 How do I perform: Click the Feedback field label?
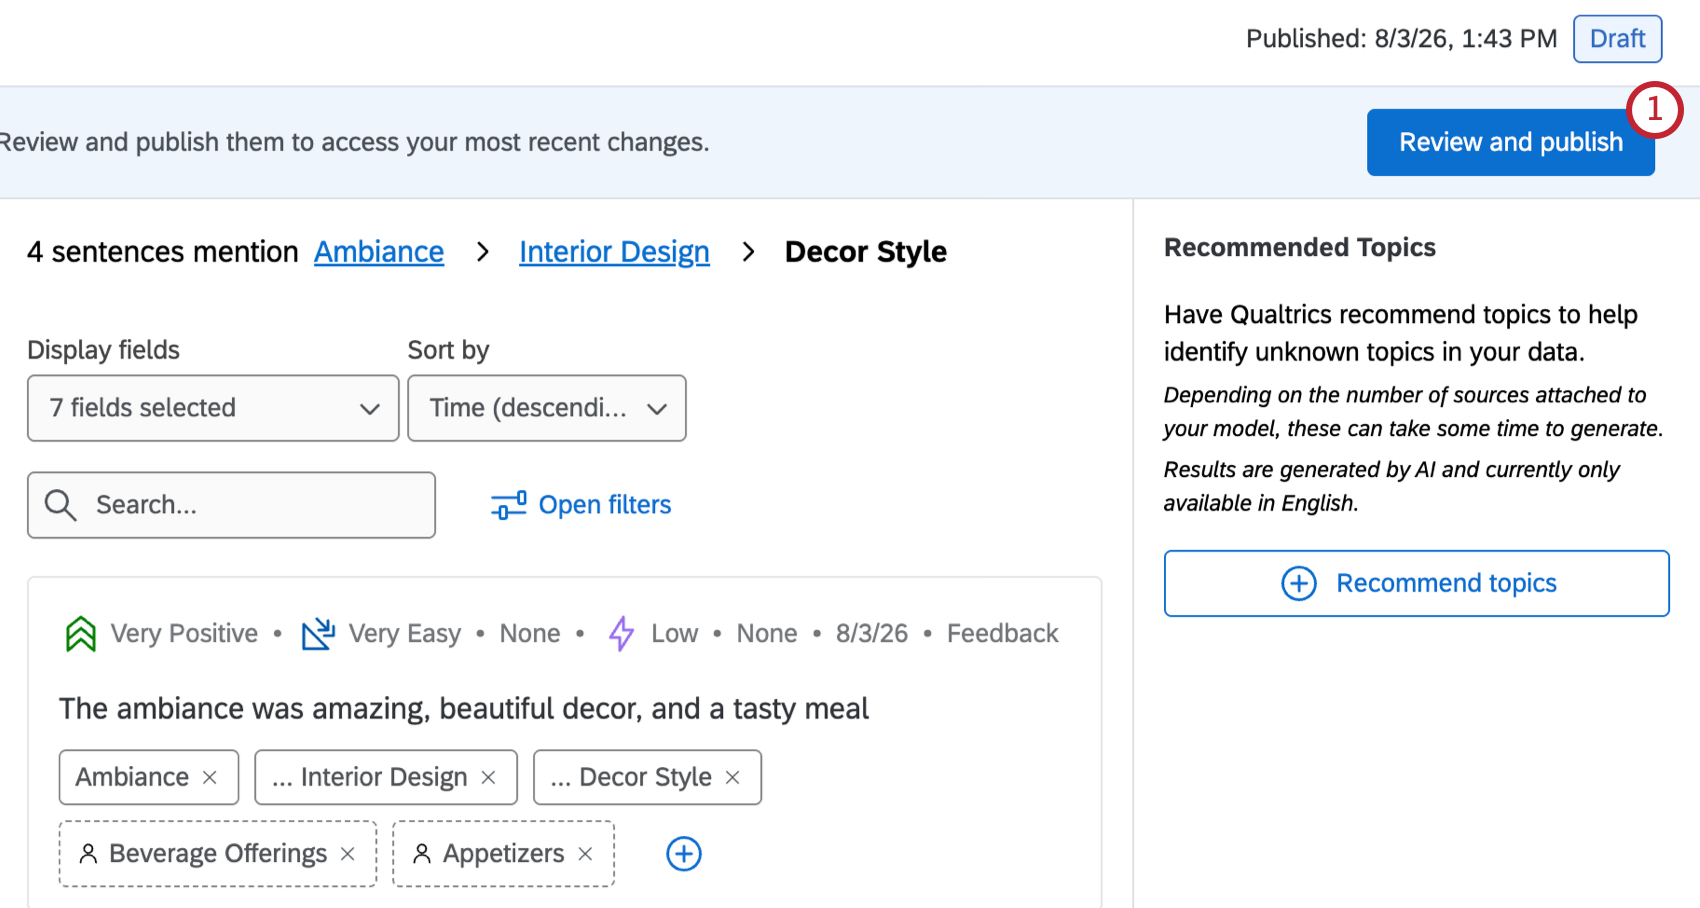pos(1003,633)
